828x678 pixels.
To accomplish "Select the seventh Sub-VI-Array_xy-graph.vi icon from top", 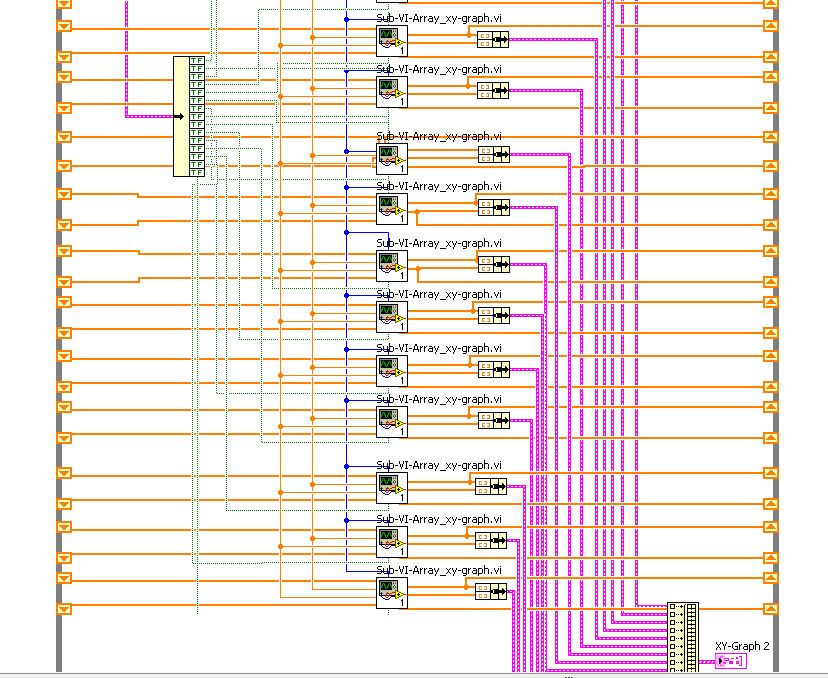I will click(x=392, y=371).
